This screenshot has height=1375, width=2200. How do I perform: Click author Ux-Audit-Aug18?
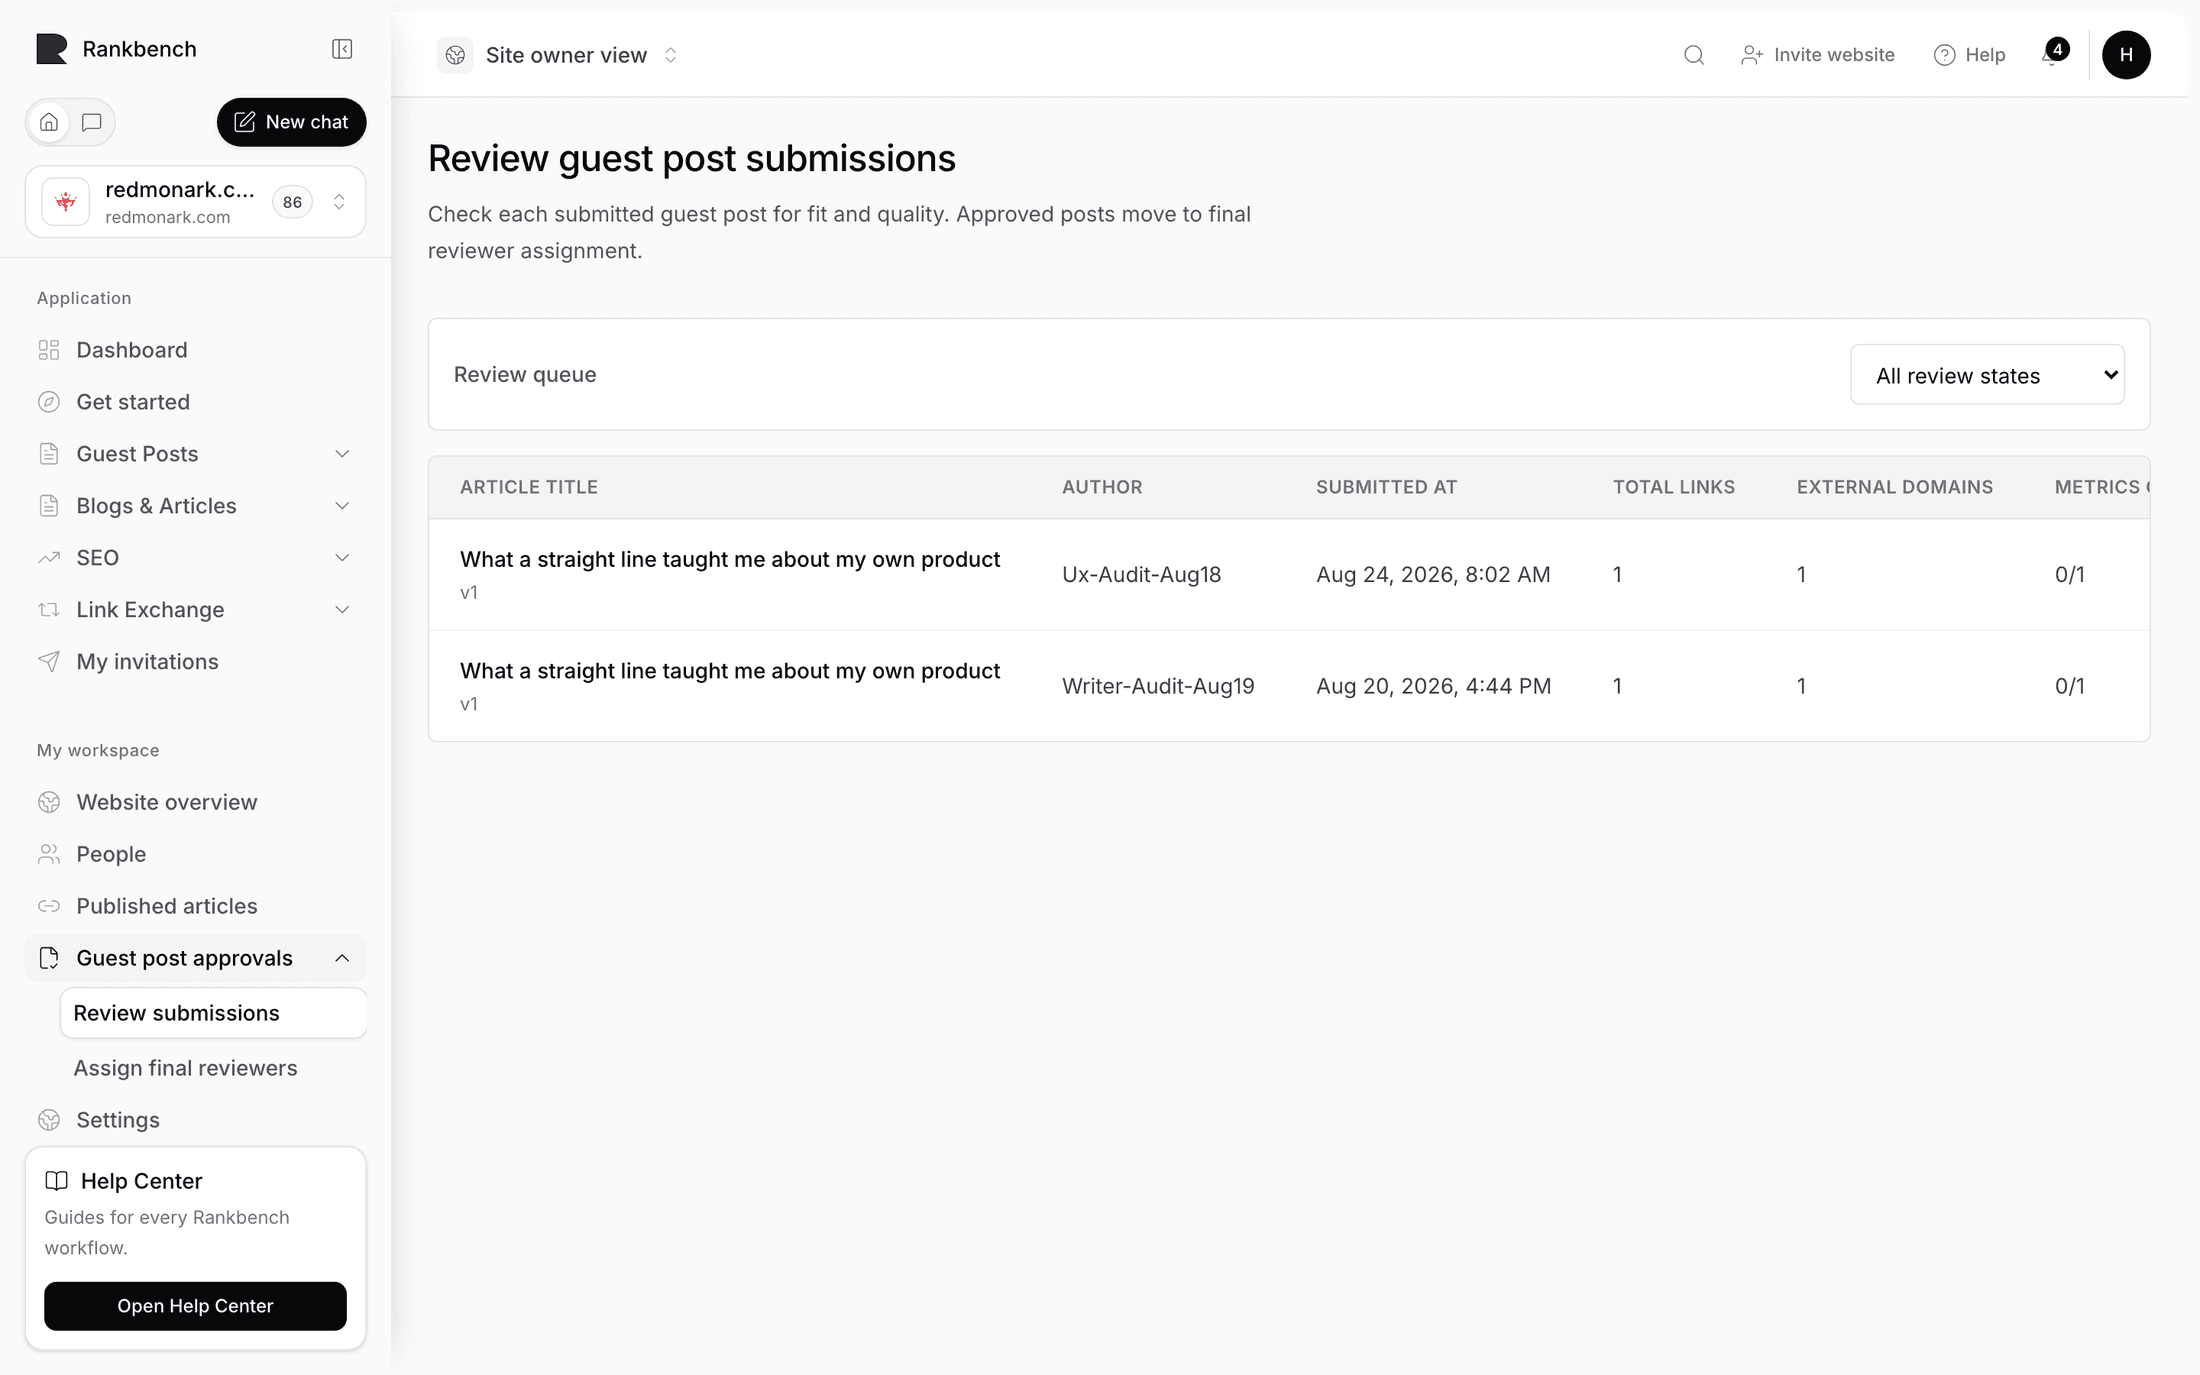click(x=1141, y=574)
